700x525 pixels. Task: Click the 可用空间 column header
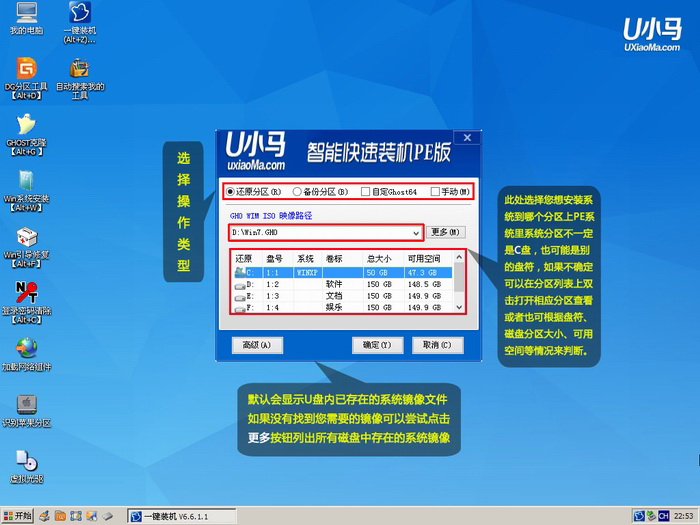(428, 259)
